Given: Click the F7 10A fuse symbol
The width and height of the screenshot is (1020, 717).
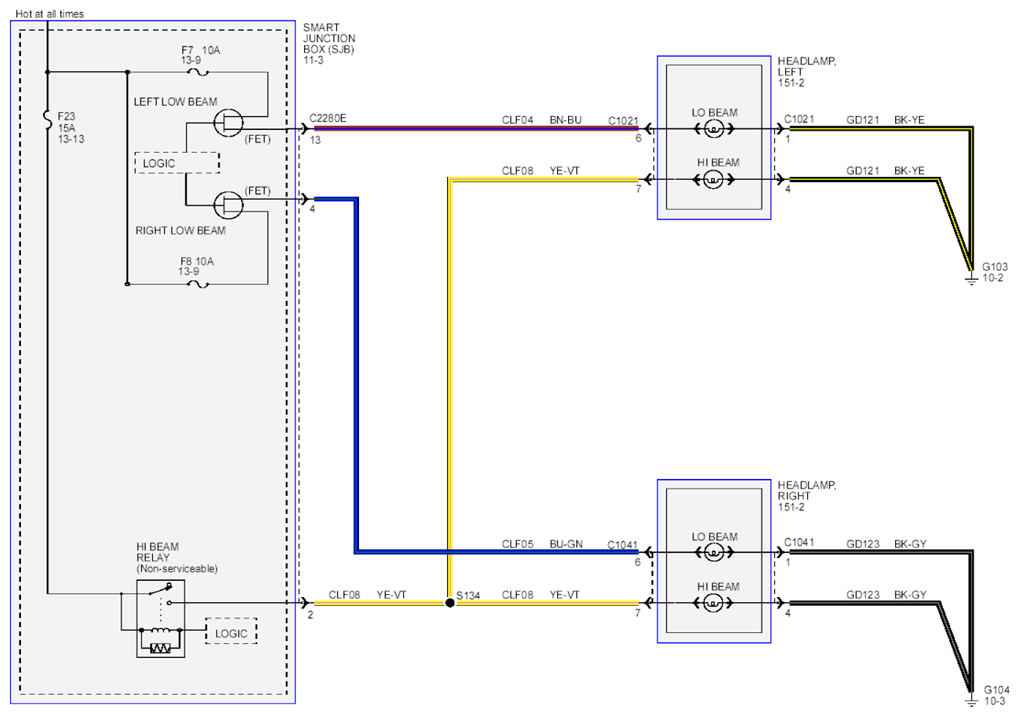Looking at the screenshot, I should [198, 72].
